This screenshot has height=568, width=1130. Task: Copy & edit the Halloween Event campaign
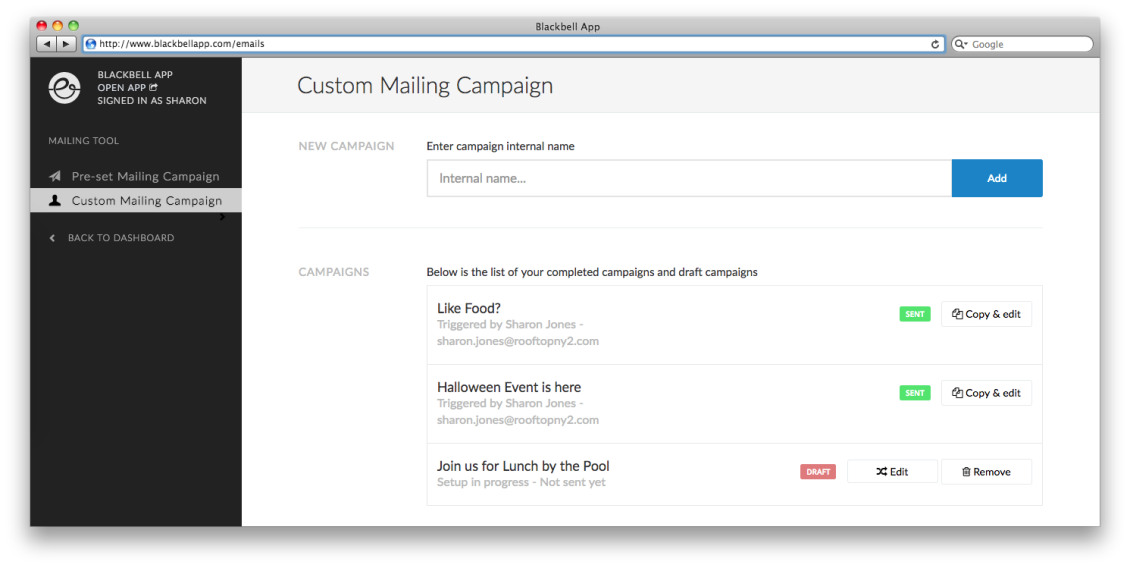(986, 393)
